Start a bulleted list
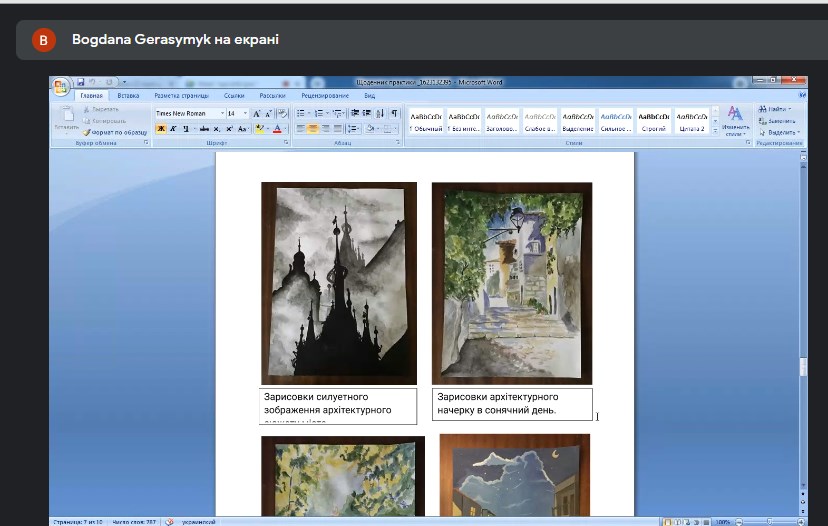Screen dimensions: 828x526 (x=300, y=113)
